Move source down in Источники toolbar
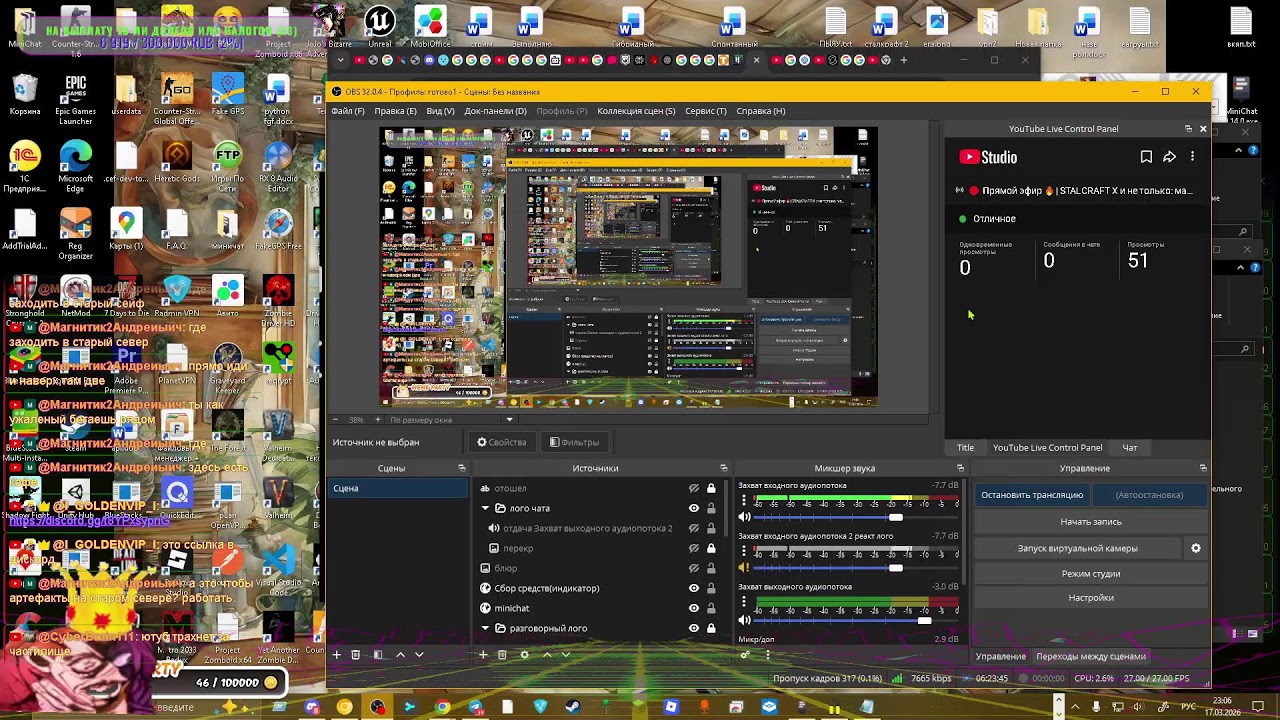Screen dimensions: 1280x720 pos(566,655)
